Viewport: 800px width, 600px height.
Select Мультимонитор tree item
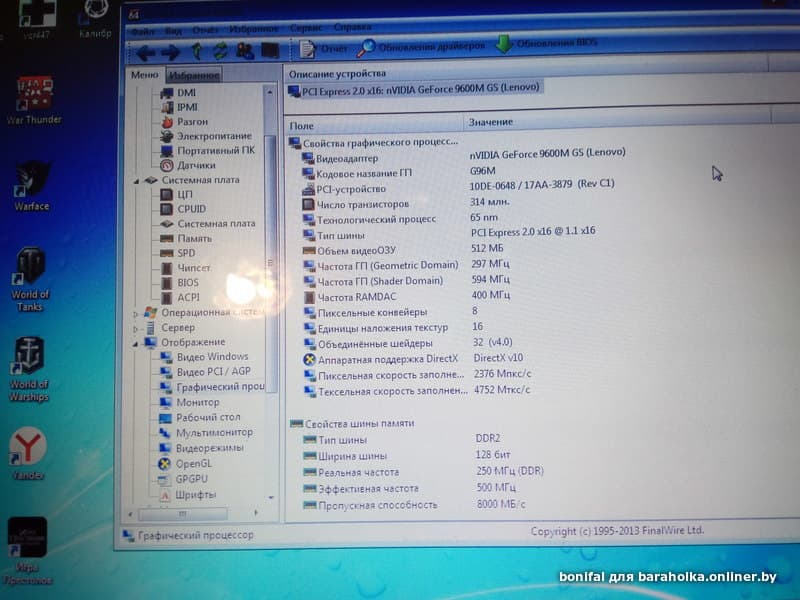point(206,433)
